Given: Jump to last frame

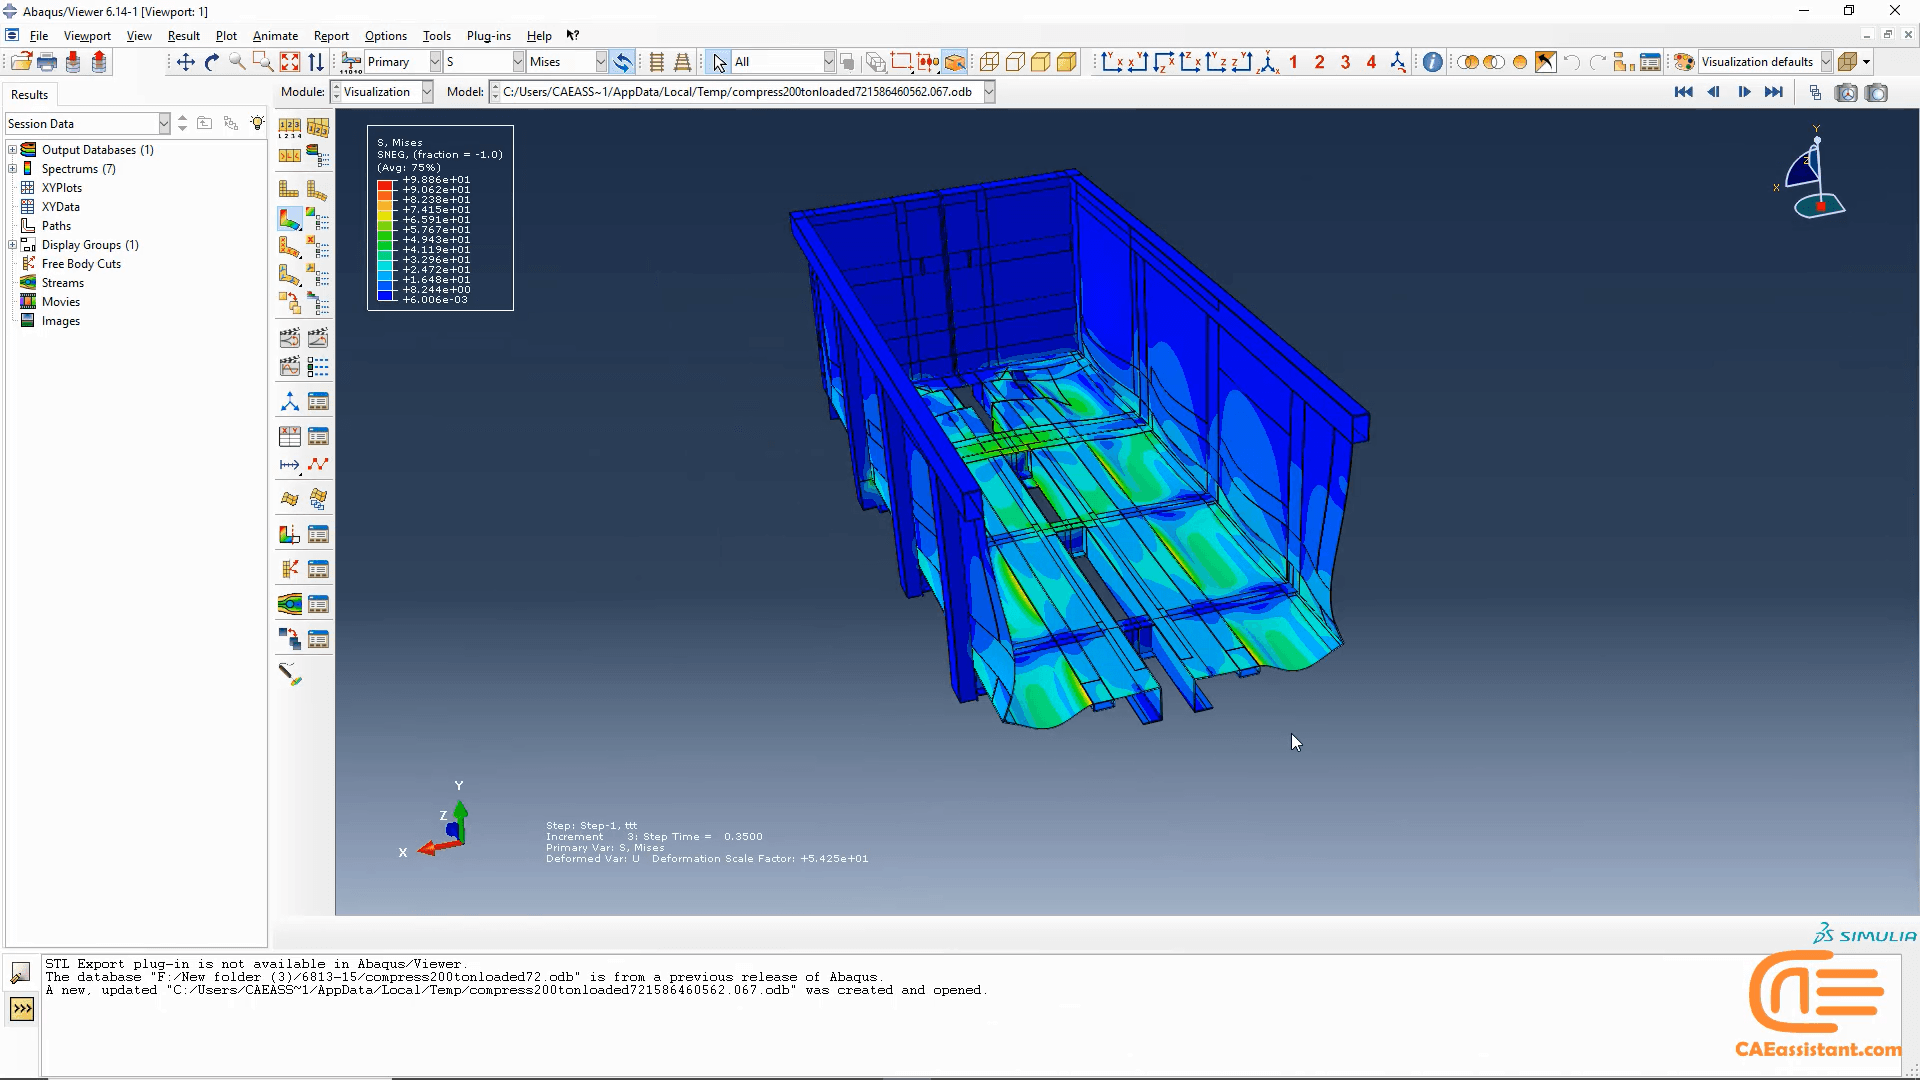Looking at the screenshot, I should pyautogui.click(x=1774, y=92).
